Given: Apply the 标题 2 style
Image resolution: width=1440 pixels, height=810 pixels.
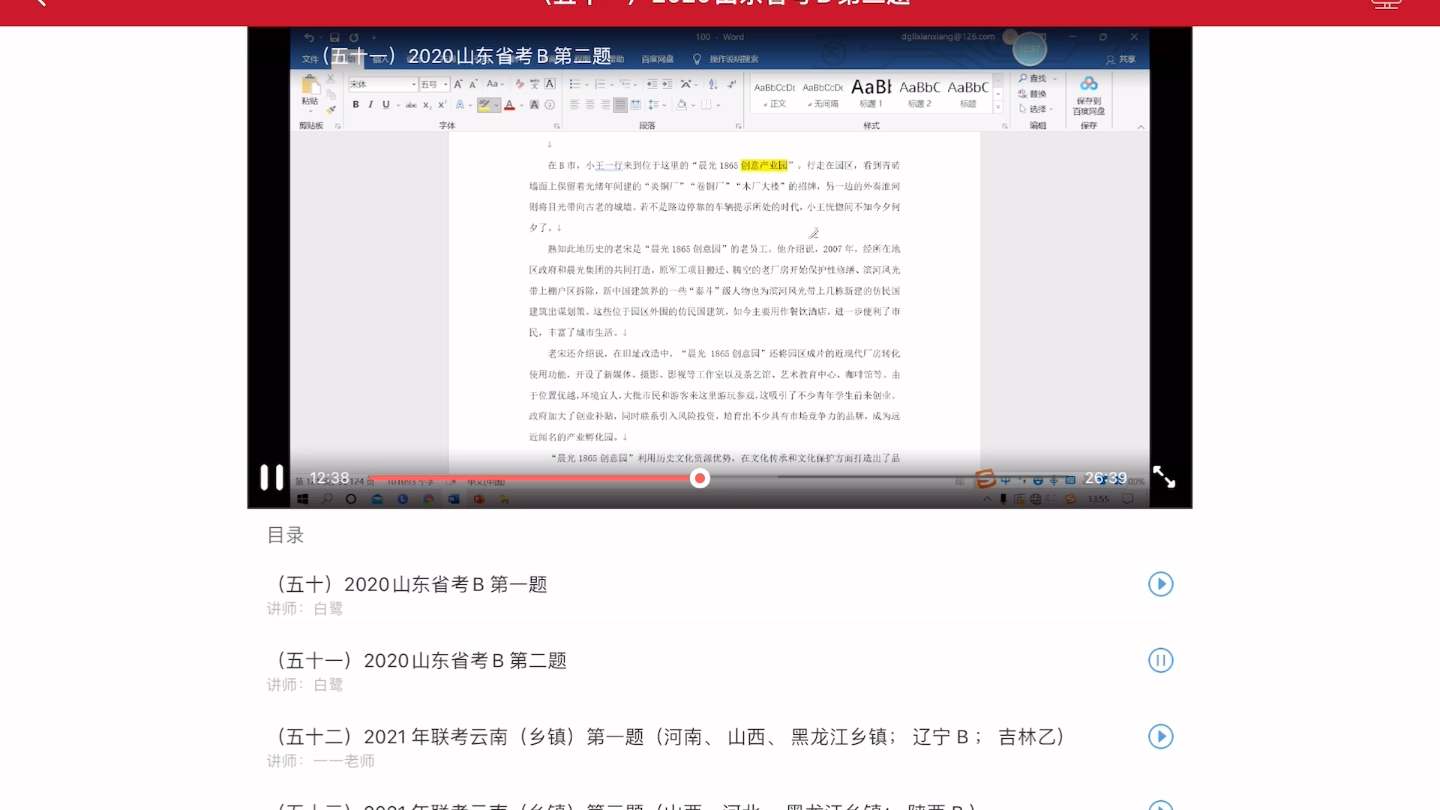Looking at the screenshot, I should [919, 94].
